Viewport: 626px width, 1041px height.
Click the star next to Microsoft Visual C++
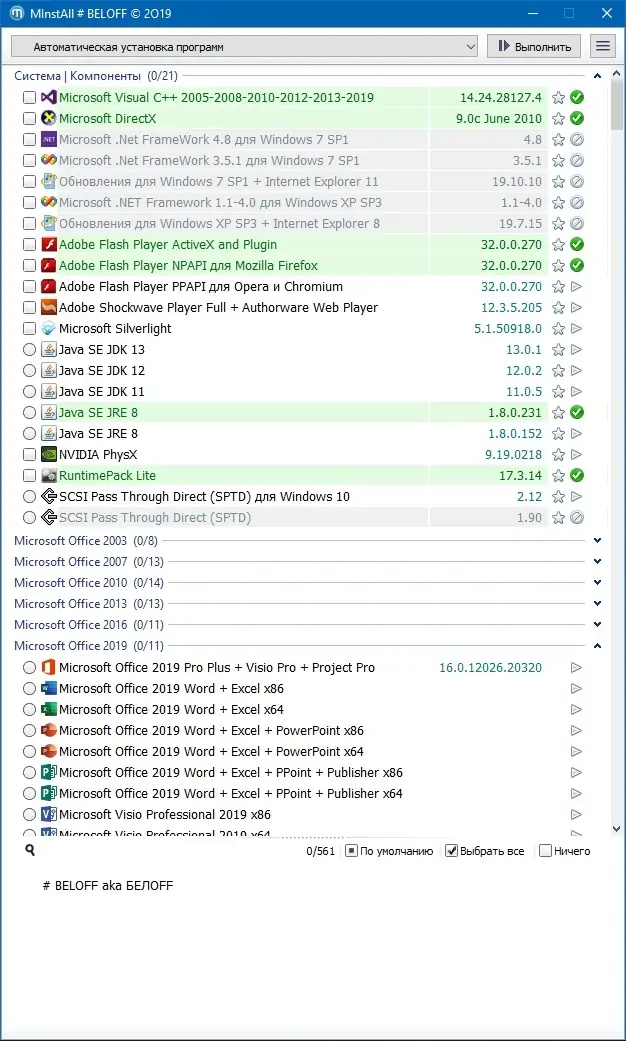[558, 98]
